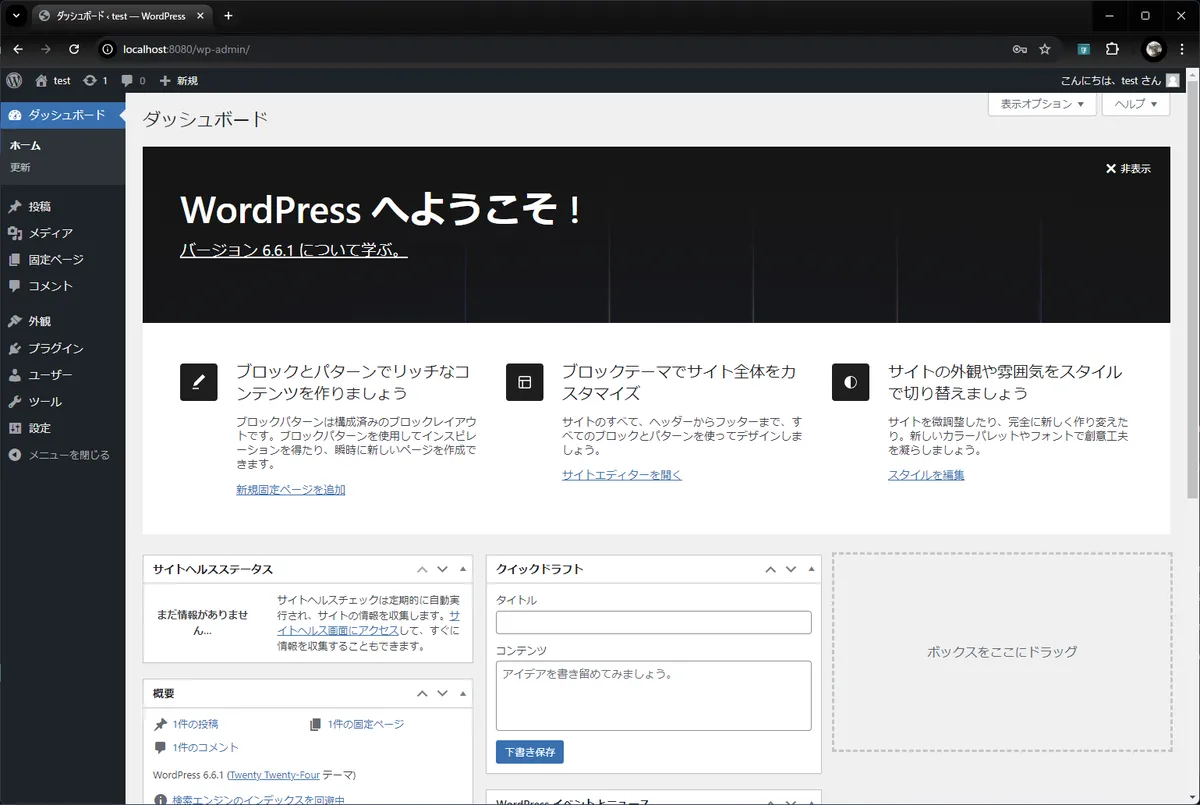Select 更新 submenu item
The height and width of the screenshot is (805, 1200).
(20, 167)
